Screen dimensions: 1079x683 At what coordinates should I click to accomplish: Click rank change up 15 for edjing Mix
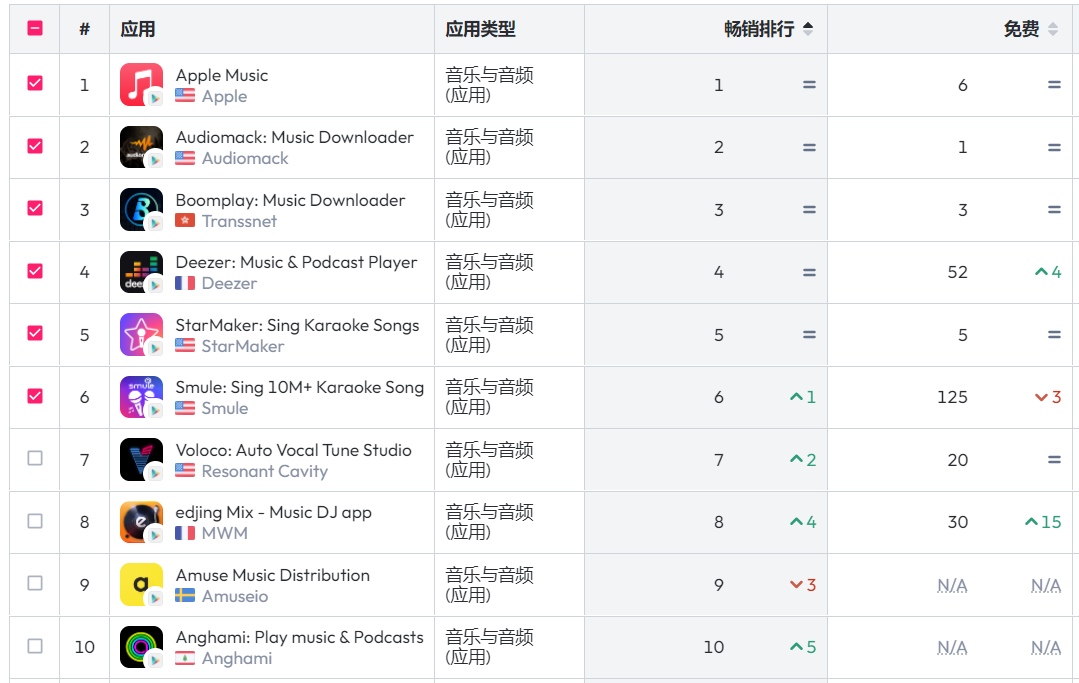coord(1043,522)
